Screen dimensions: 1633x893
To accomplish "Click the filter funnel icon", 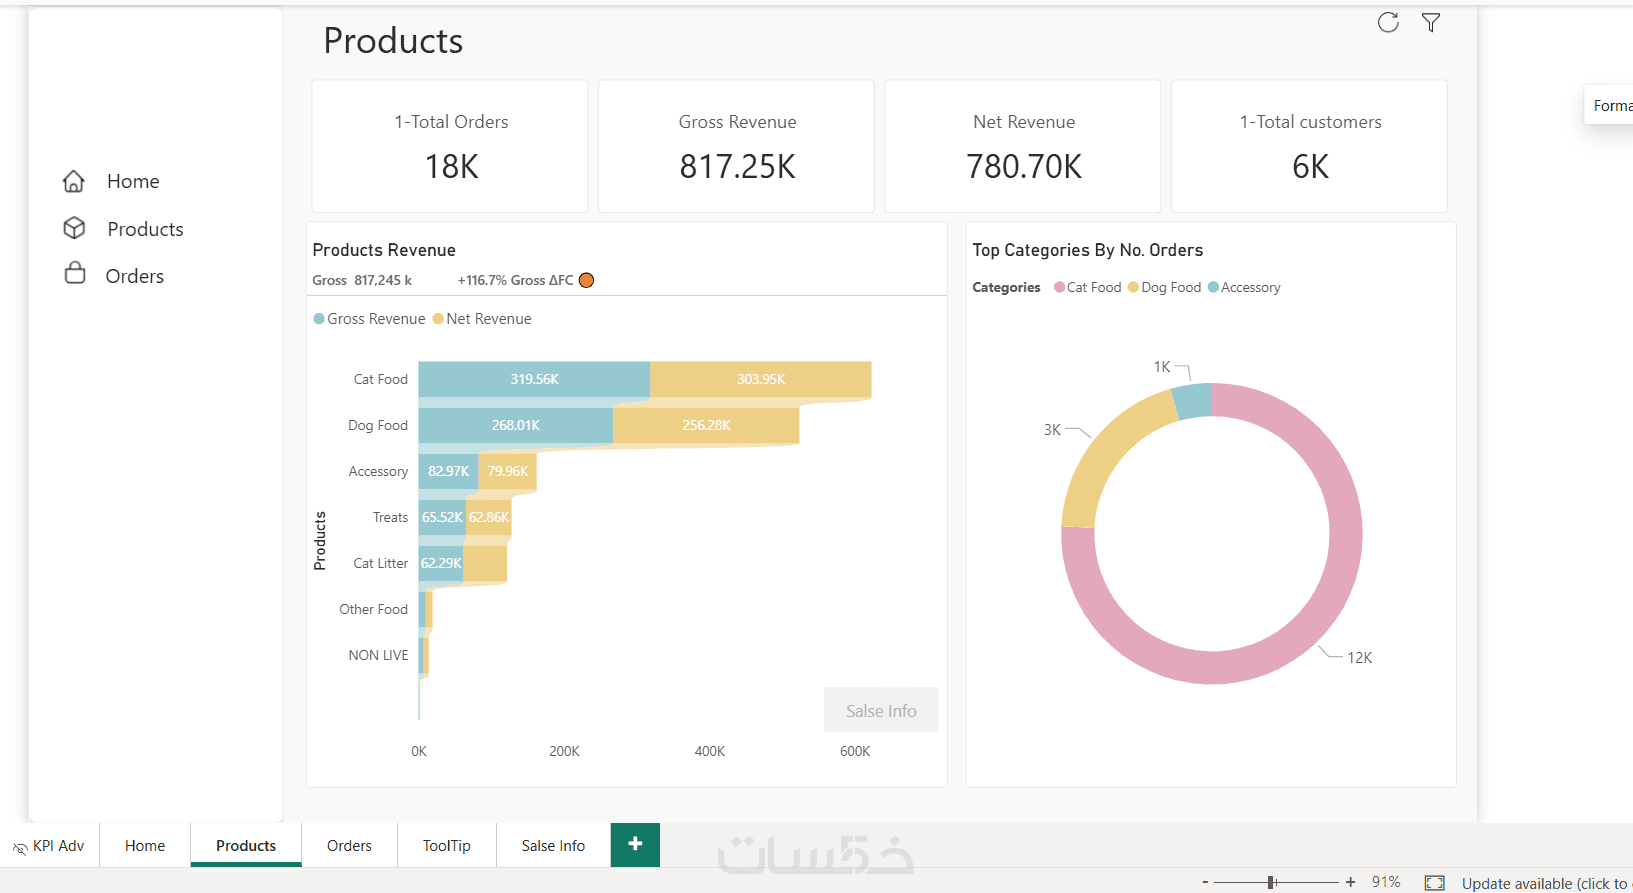I will click(1431, 23).
